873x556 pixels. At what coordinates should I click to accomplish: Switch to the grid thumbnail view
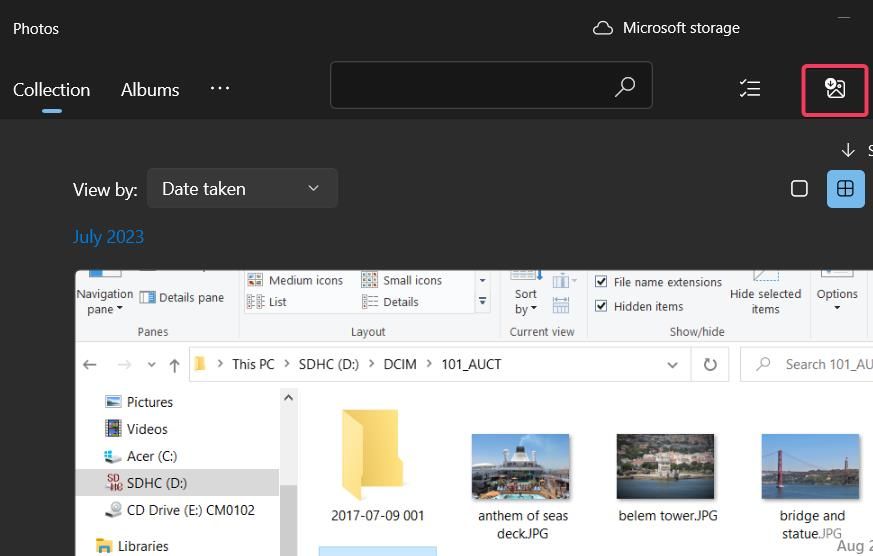[845, 188]
